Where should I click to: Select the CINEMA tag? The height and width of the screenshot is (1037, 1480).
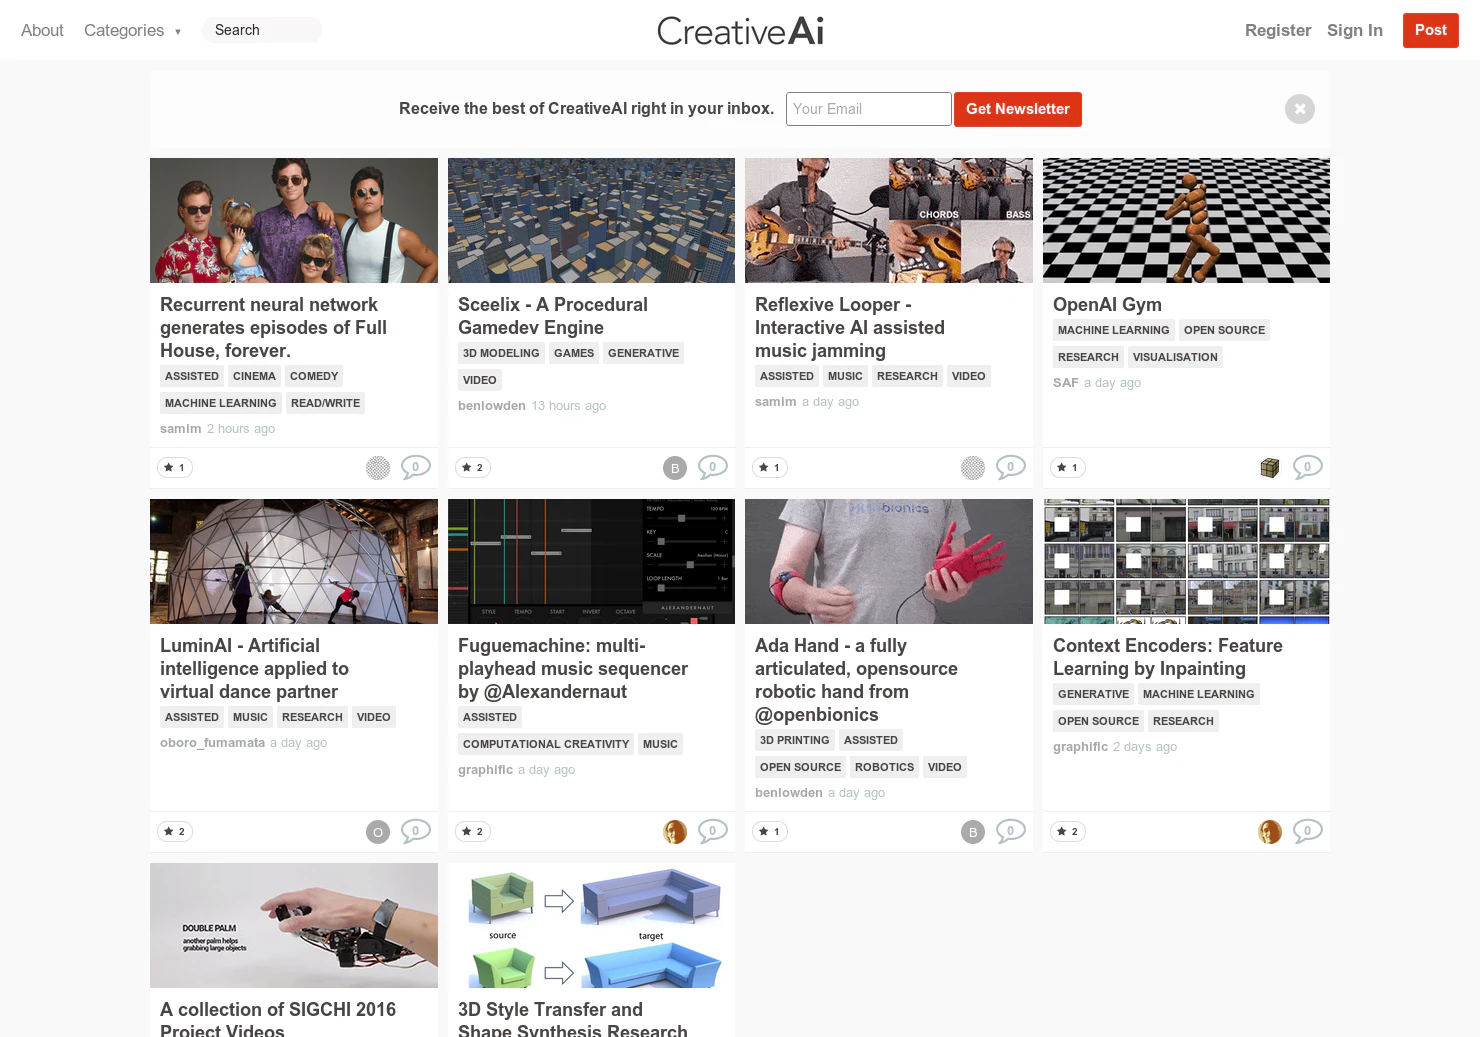[x=254, y=376]
